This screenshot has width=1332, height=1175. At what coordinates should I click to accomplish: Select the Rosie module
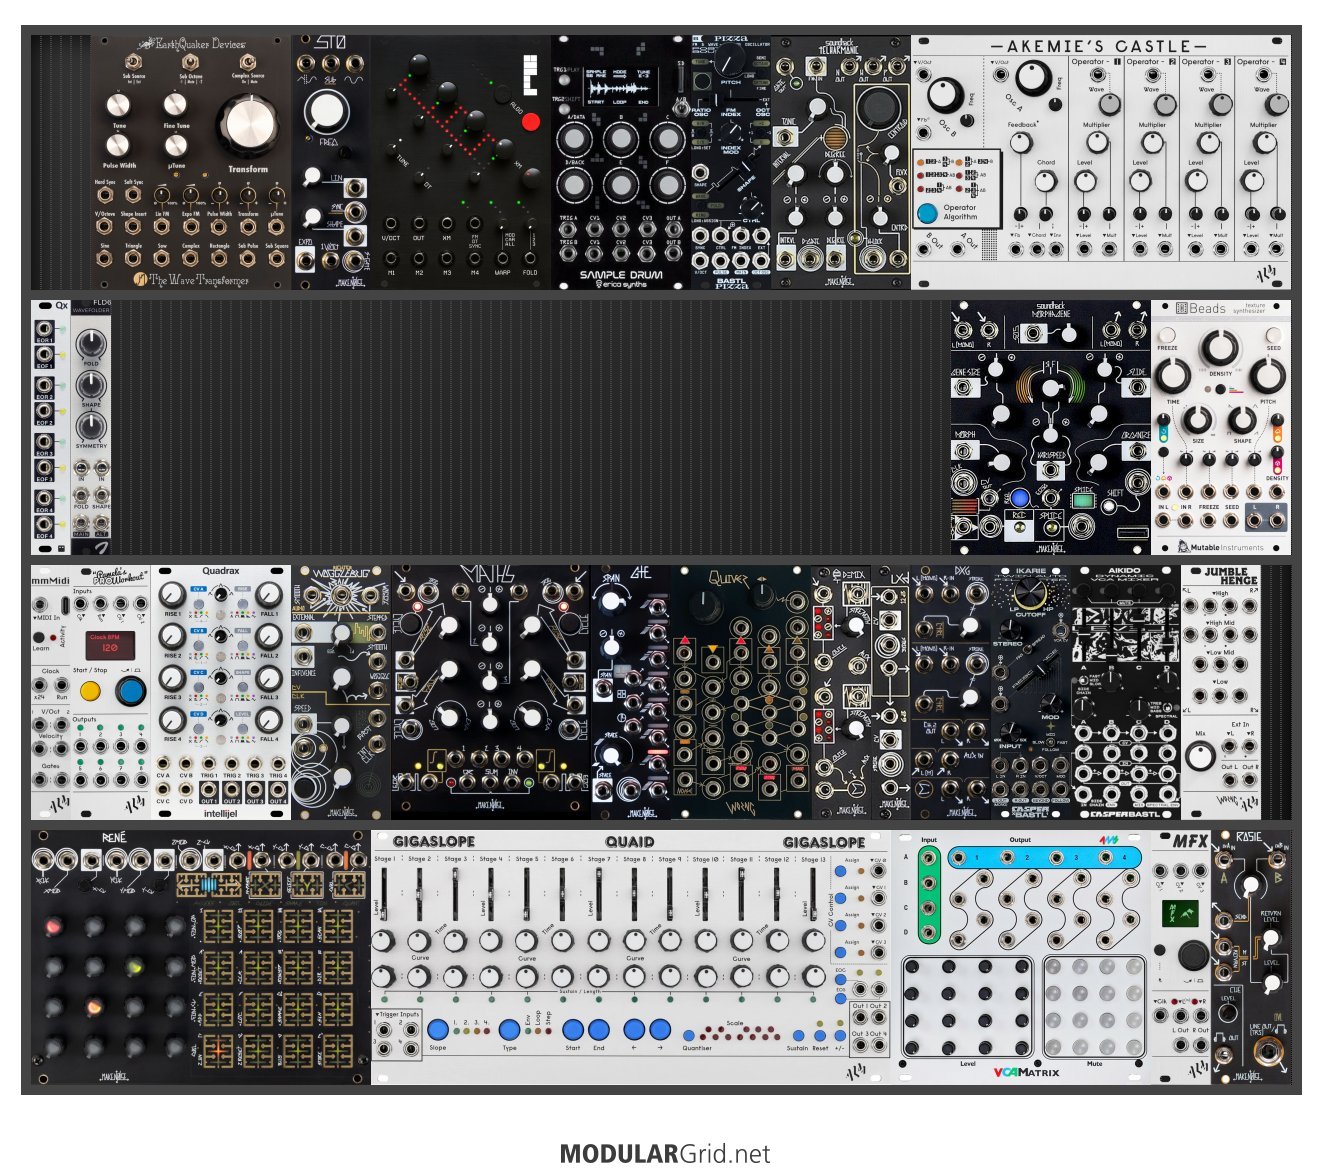[x=1251, y=957]
